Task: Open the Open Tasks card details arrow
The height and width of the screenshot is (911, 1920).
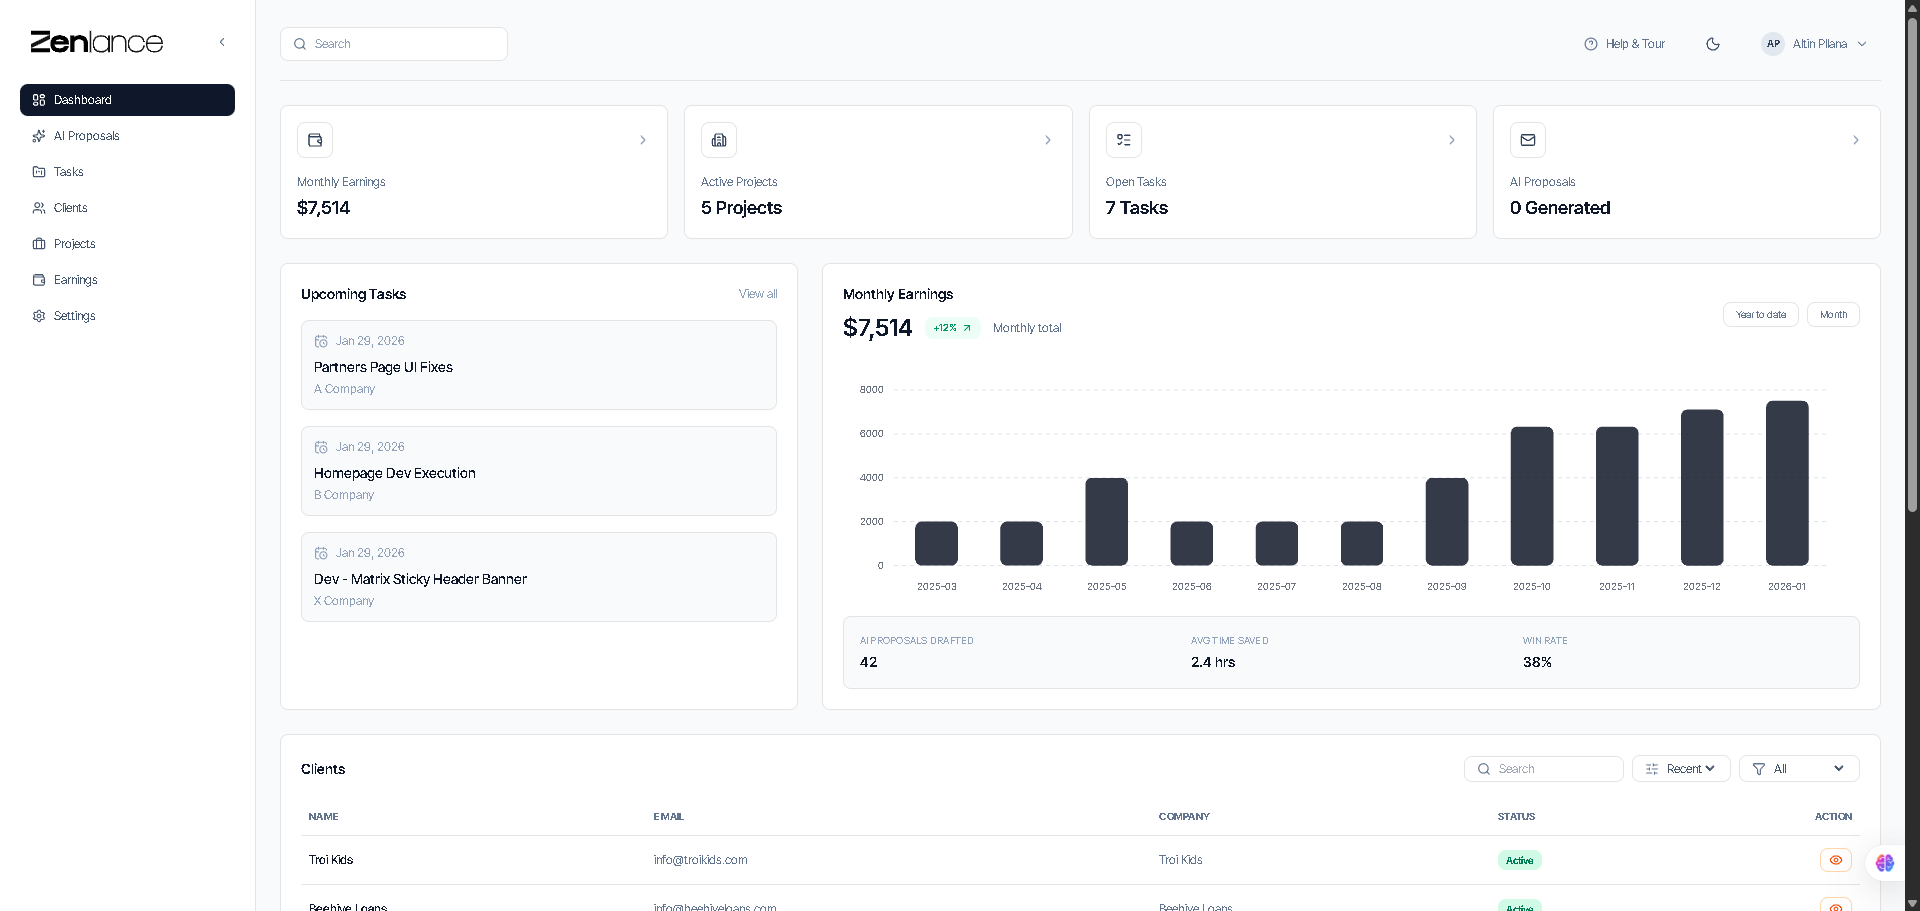Action: 1452,140
